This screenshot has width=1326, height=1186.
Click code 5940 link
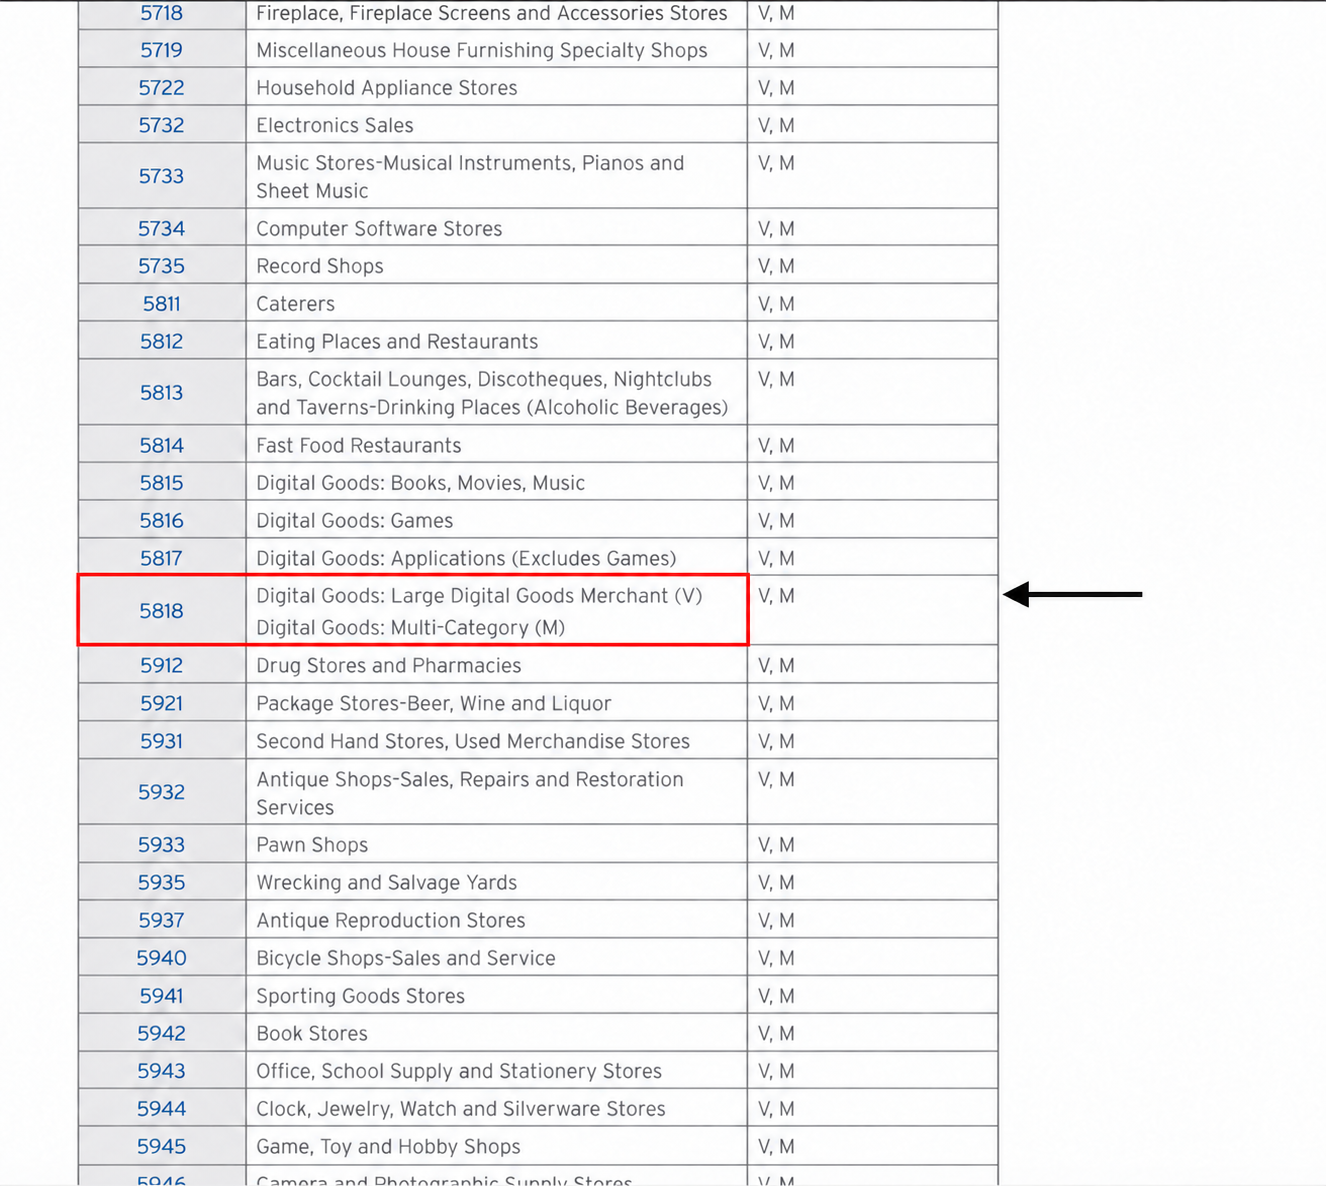click(x=161, y=958)
